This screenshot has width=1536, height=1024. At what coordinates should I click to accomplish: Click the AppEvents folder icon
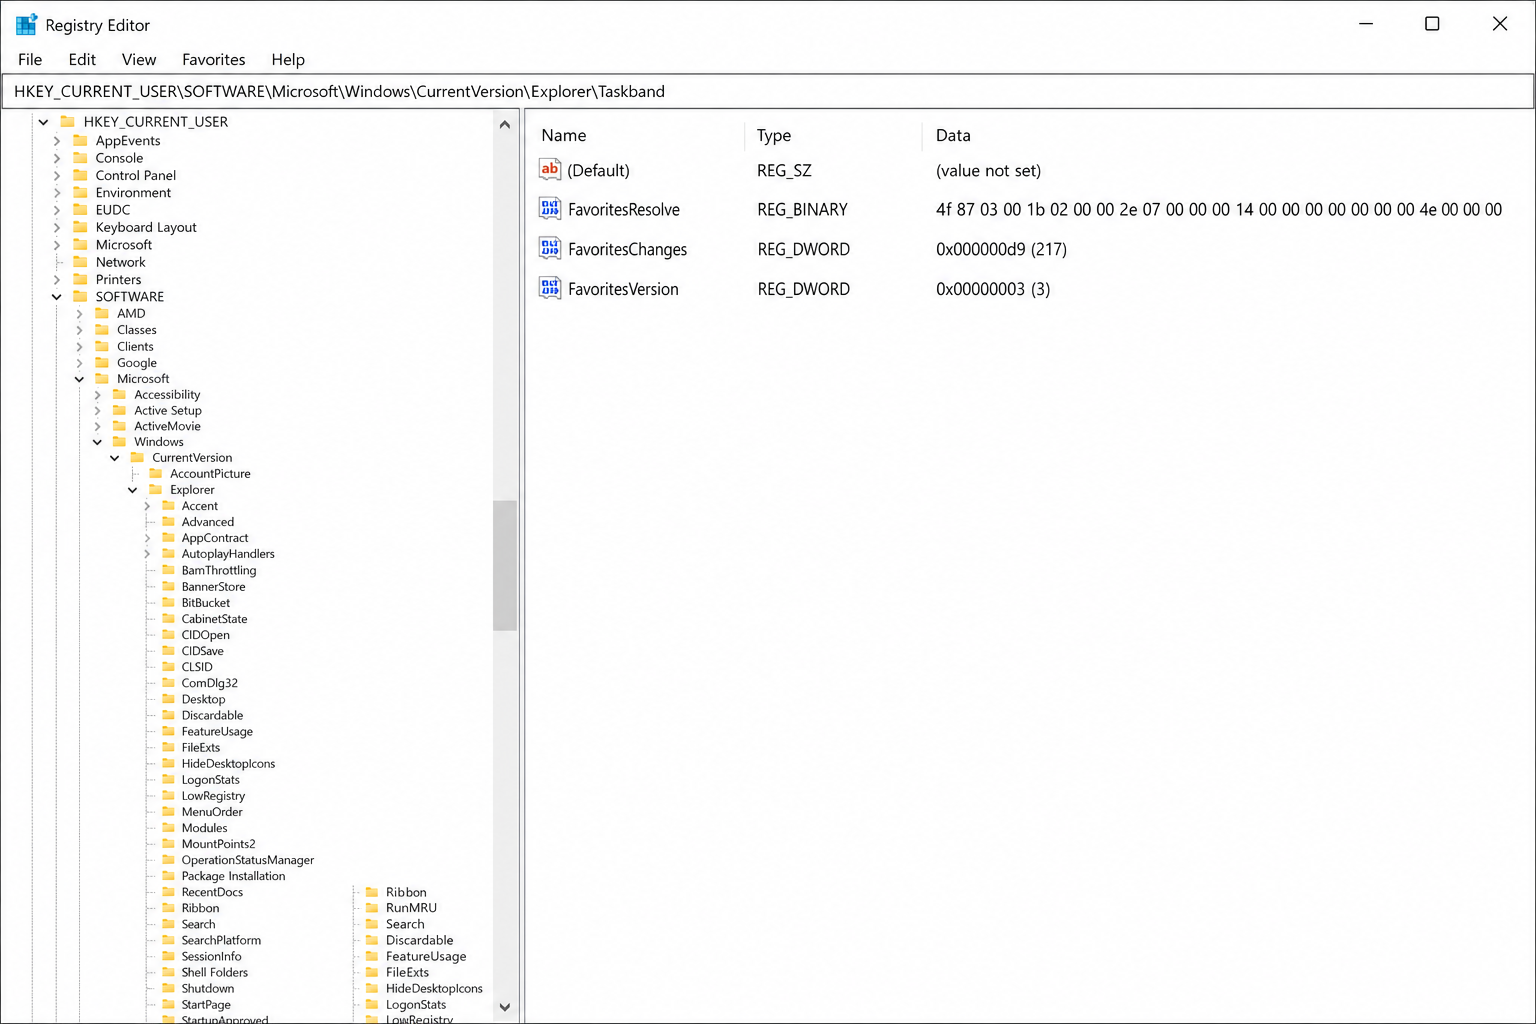coord(80,140)
